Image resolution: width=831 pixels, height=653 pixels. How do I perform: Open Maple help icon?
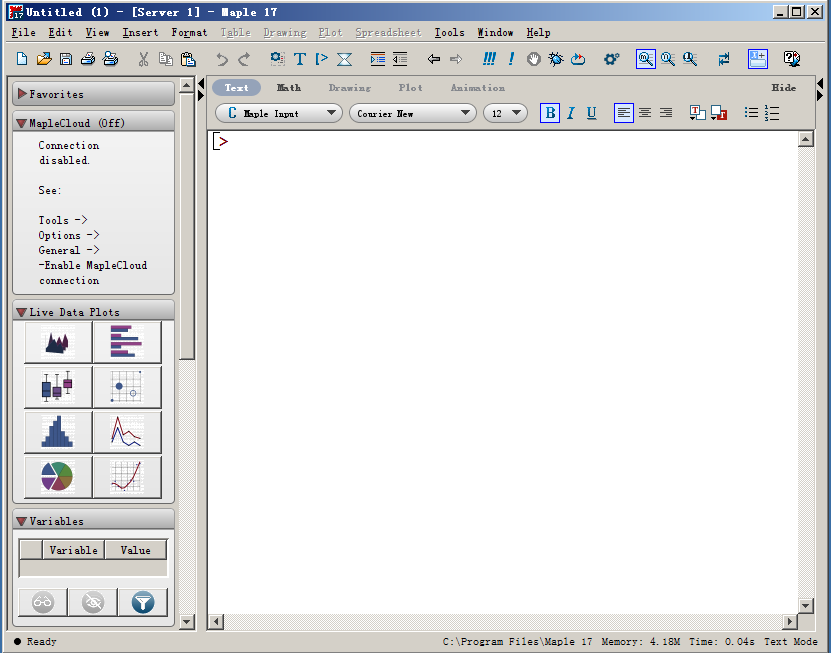click(x=792, y=59)
